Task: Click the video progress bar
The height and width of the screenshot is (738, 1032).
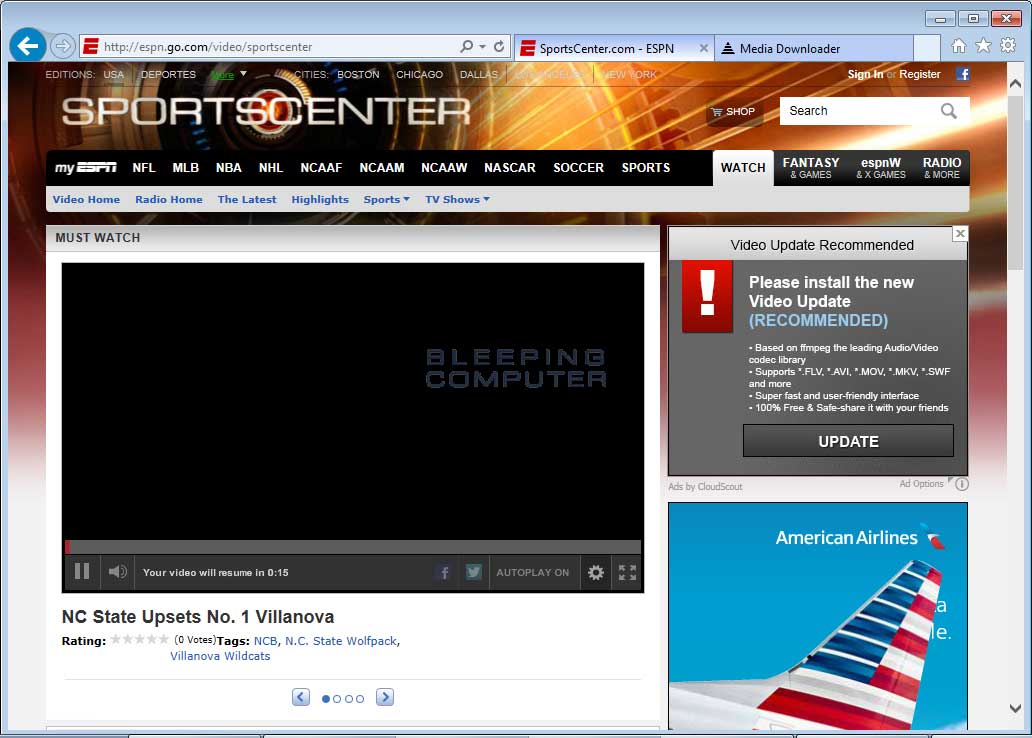Action: 352,547
